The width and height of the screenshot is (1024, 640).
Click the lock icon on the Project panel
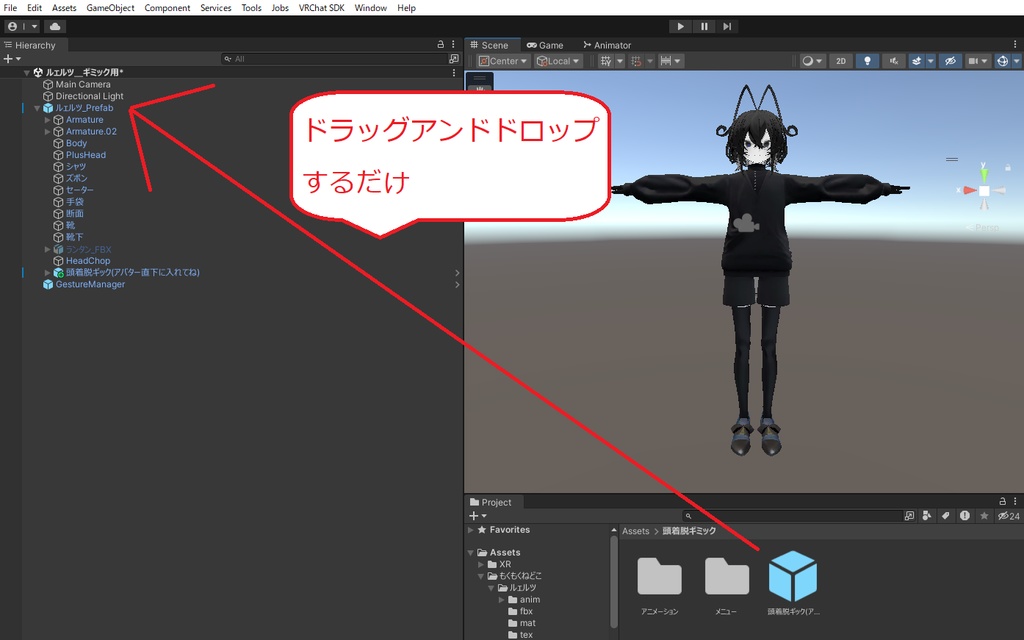pos(1001,502)
